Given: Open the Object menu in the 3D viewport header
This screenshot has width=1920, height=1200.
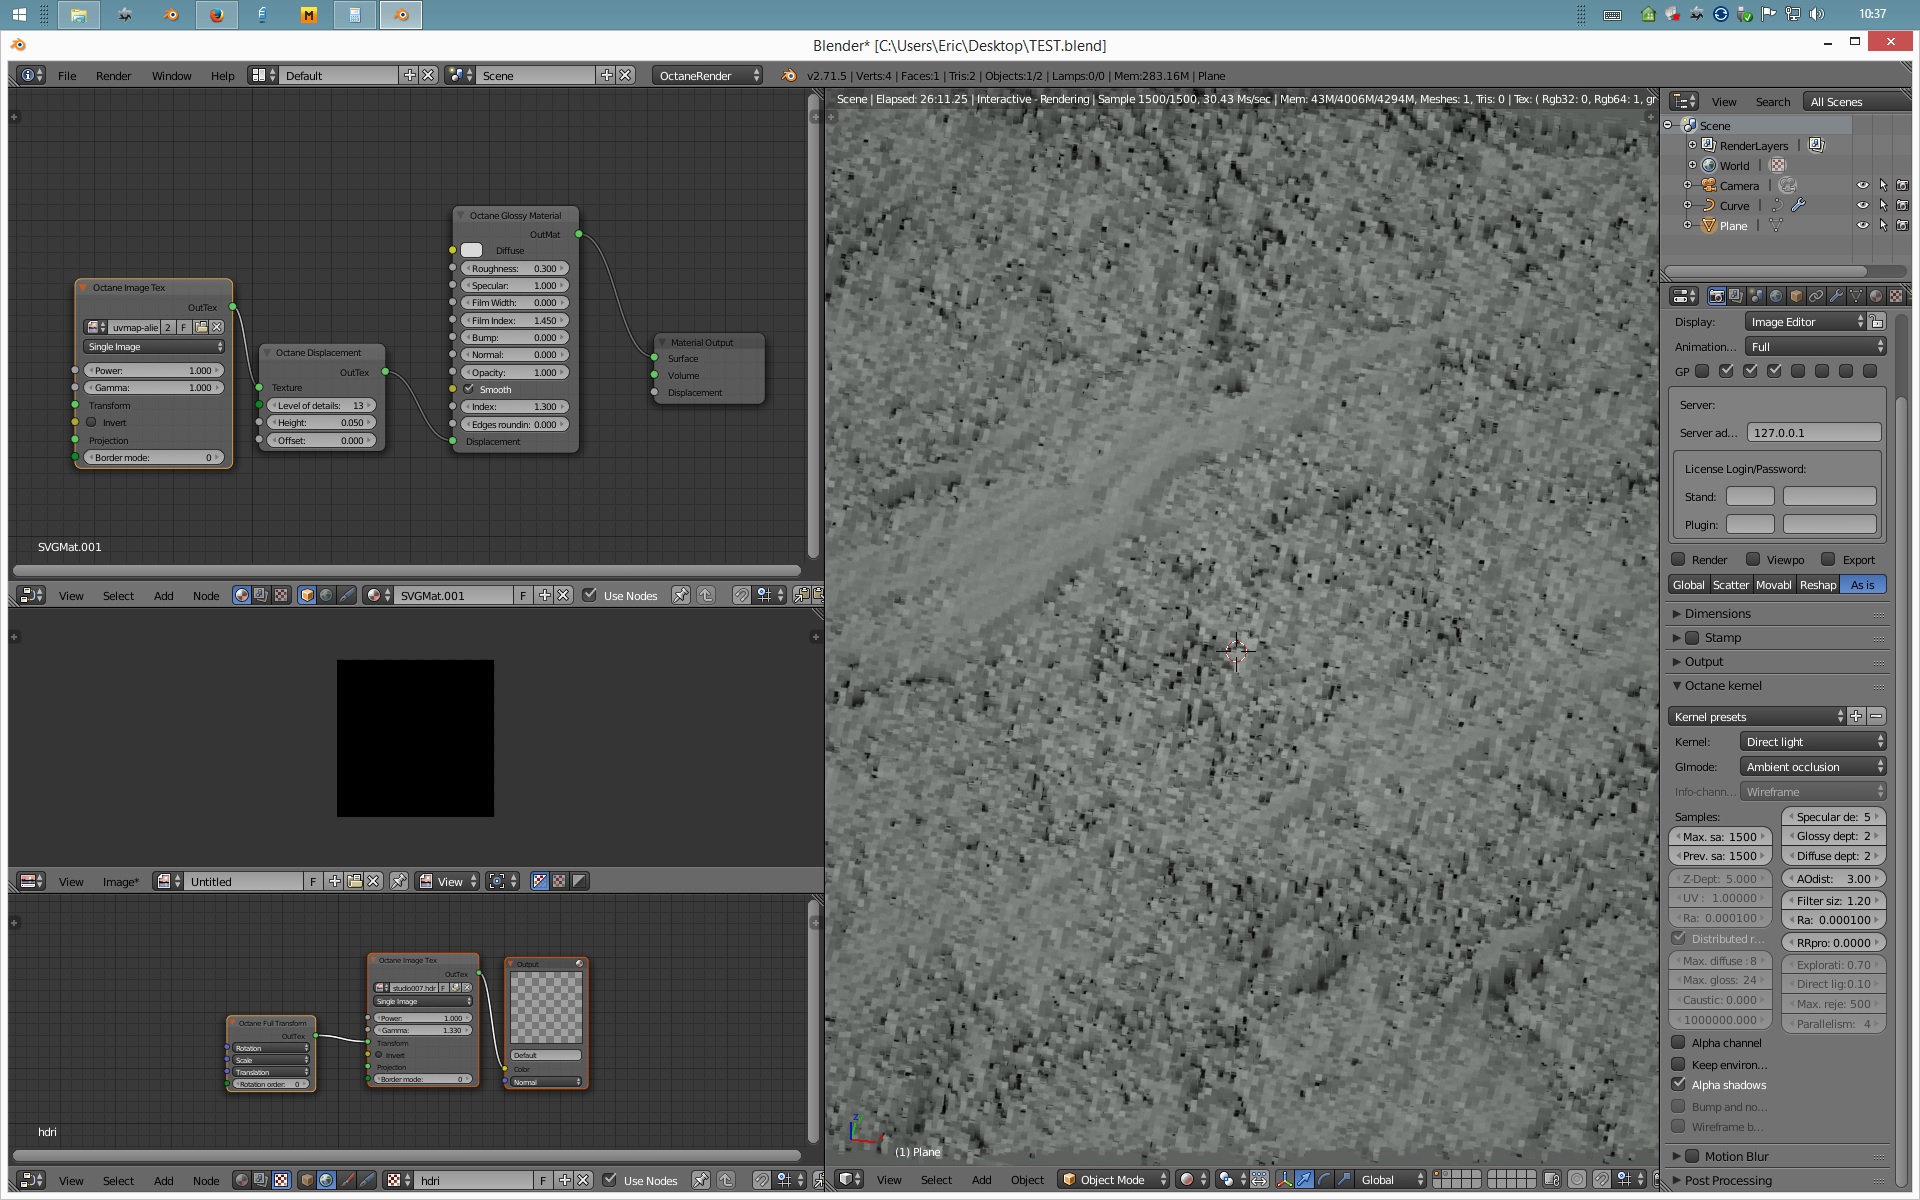Looking at the screenshot, I should [x=1027, y=1180].
